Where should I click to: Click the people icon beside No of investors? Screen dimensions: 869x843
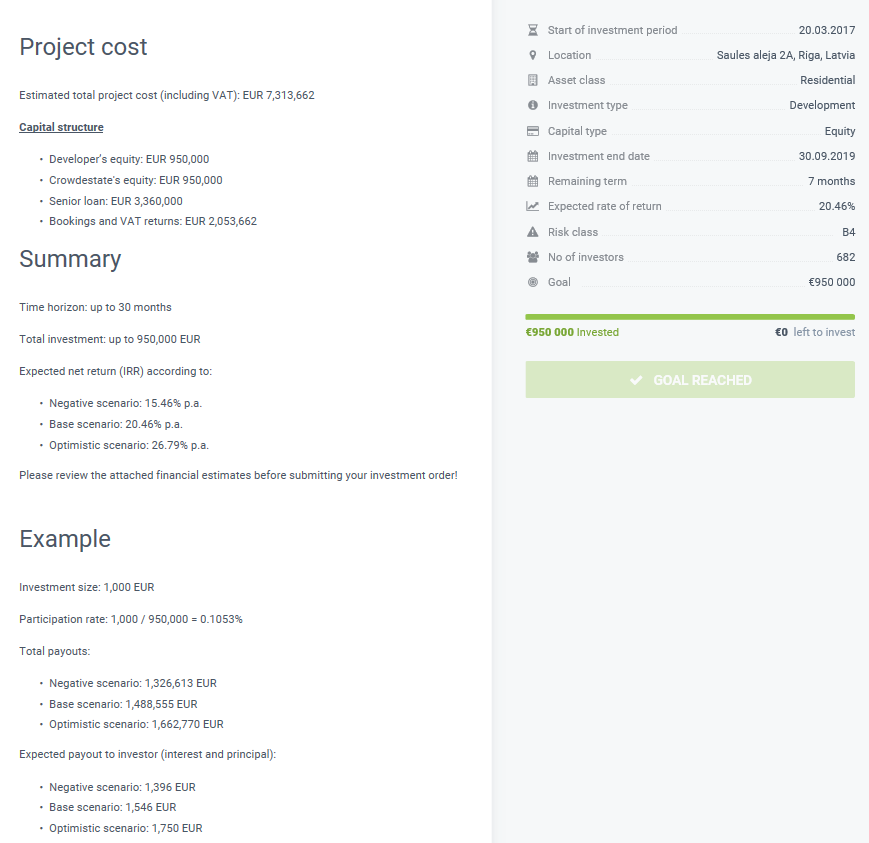pos(532,257)
